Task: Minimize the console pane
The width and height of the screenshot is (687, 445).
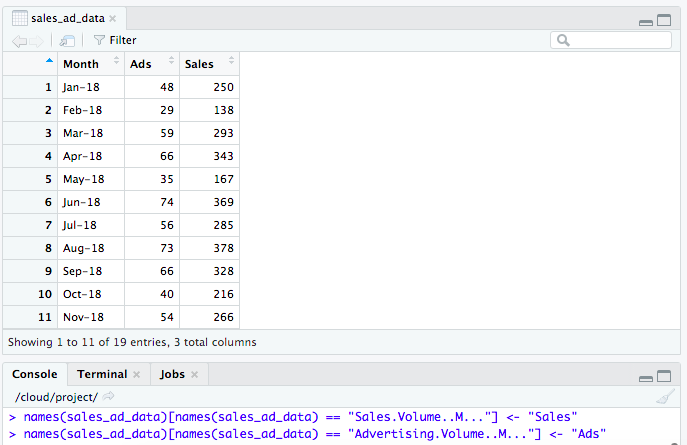Action: (647, 376)
